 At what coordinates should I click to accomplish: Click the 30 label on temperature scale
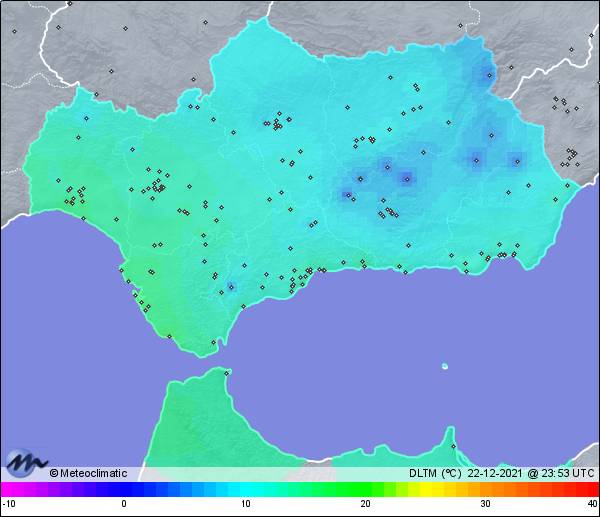tap(485, 504)
